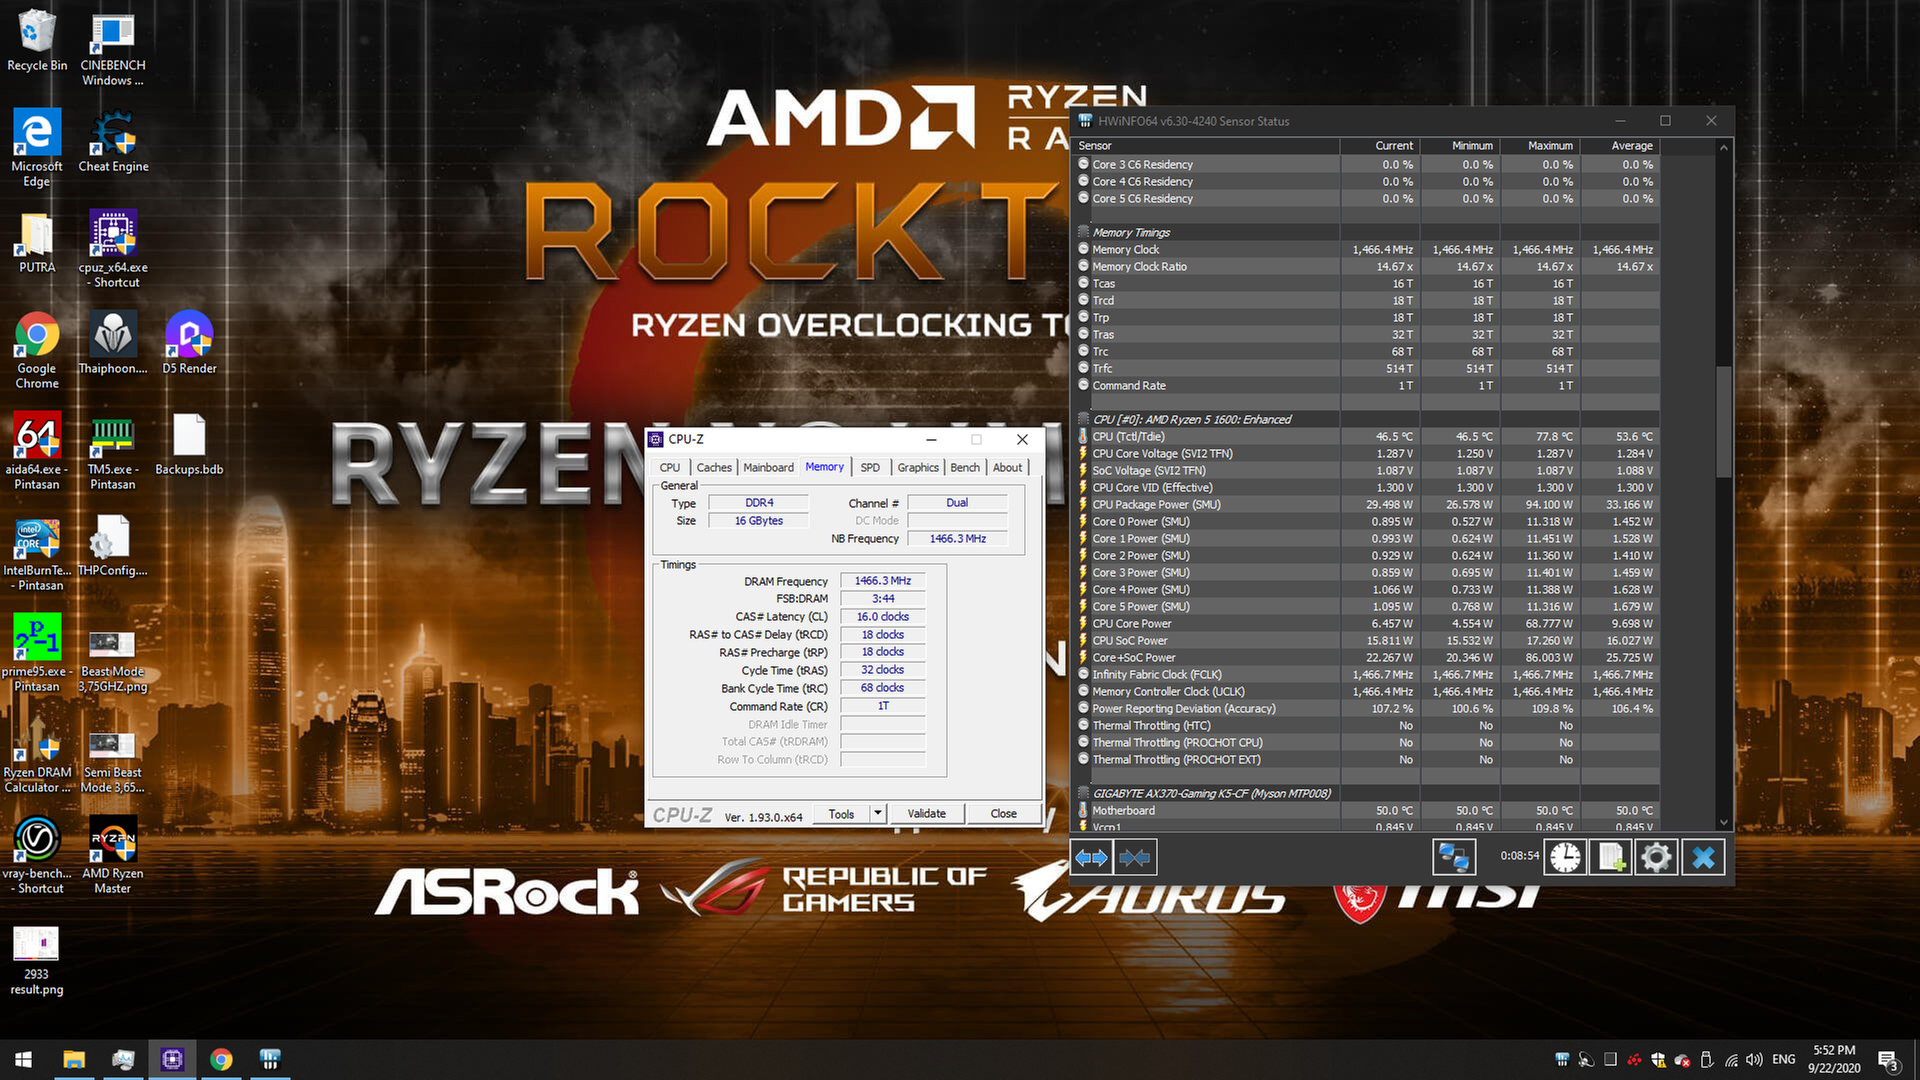This screenshot has width=1920, height=1080.
Task: Switch to the Caches tab in CPU-Z
Action: point(714,467)
